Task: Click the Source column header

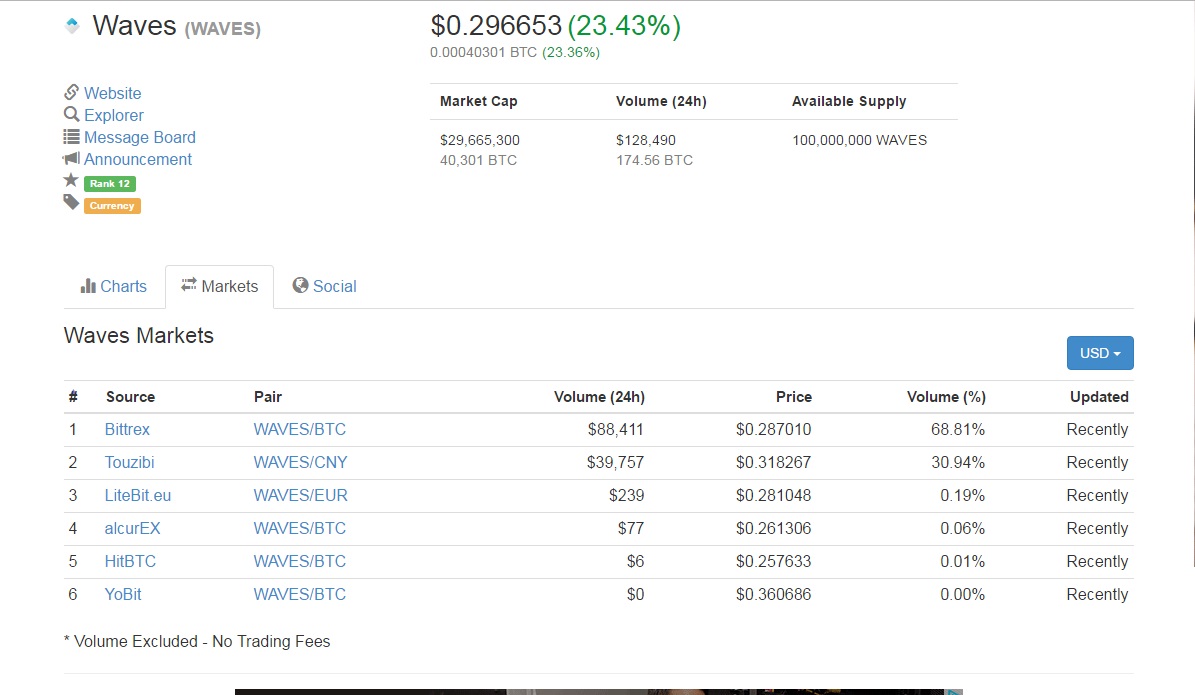Action: [x=130, y=397]
